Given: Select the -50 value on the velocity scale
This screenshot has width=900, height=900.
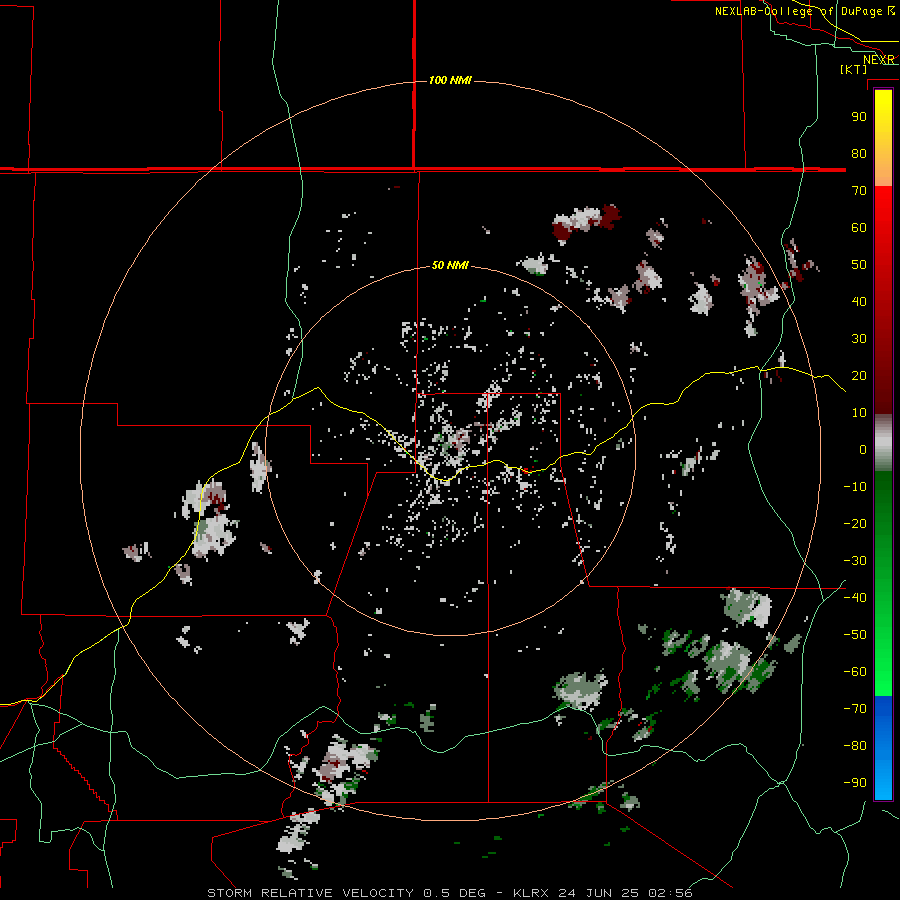Looking at the screenshot, I should (x=855, y=635).
